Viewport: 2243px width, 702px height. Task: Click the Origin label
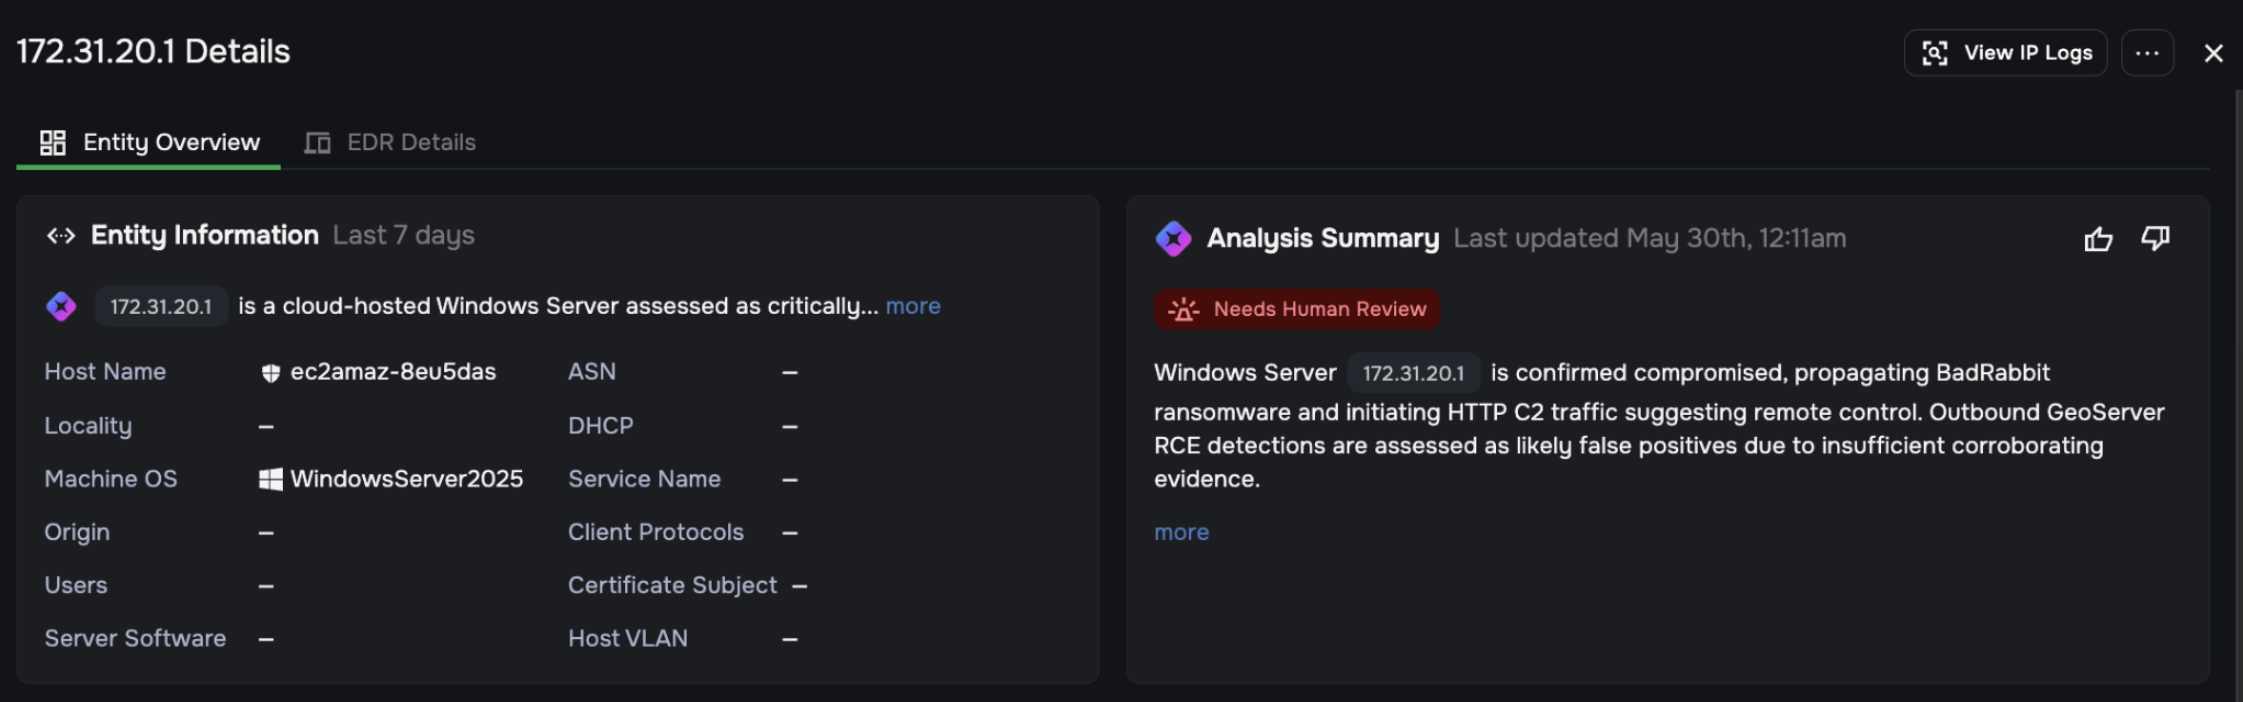point(77,532)
